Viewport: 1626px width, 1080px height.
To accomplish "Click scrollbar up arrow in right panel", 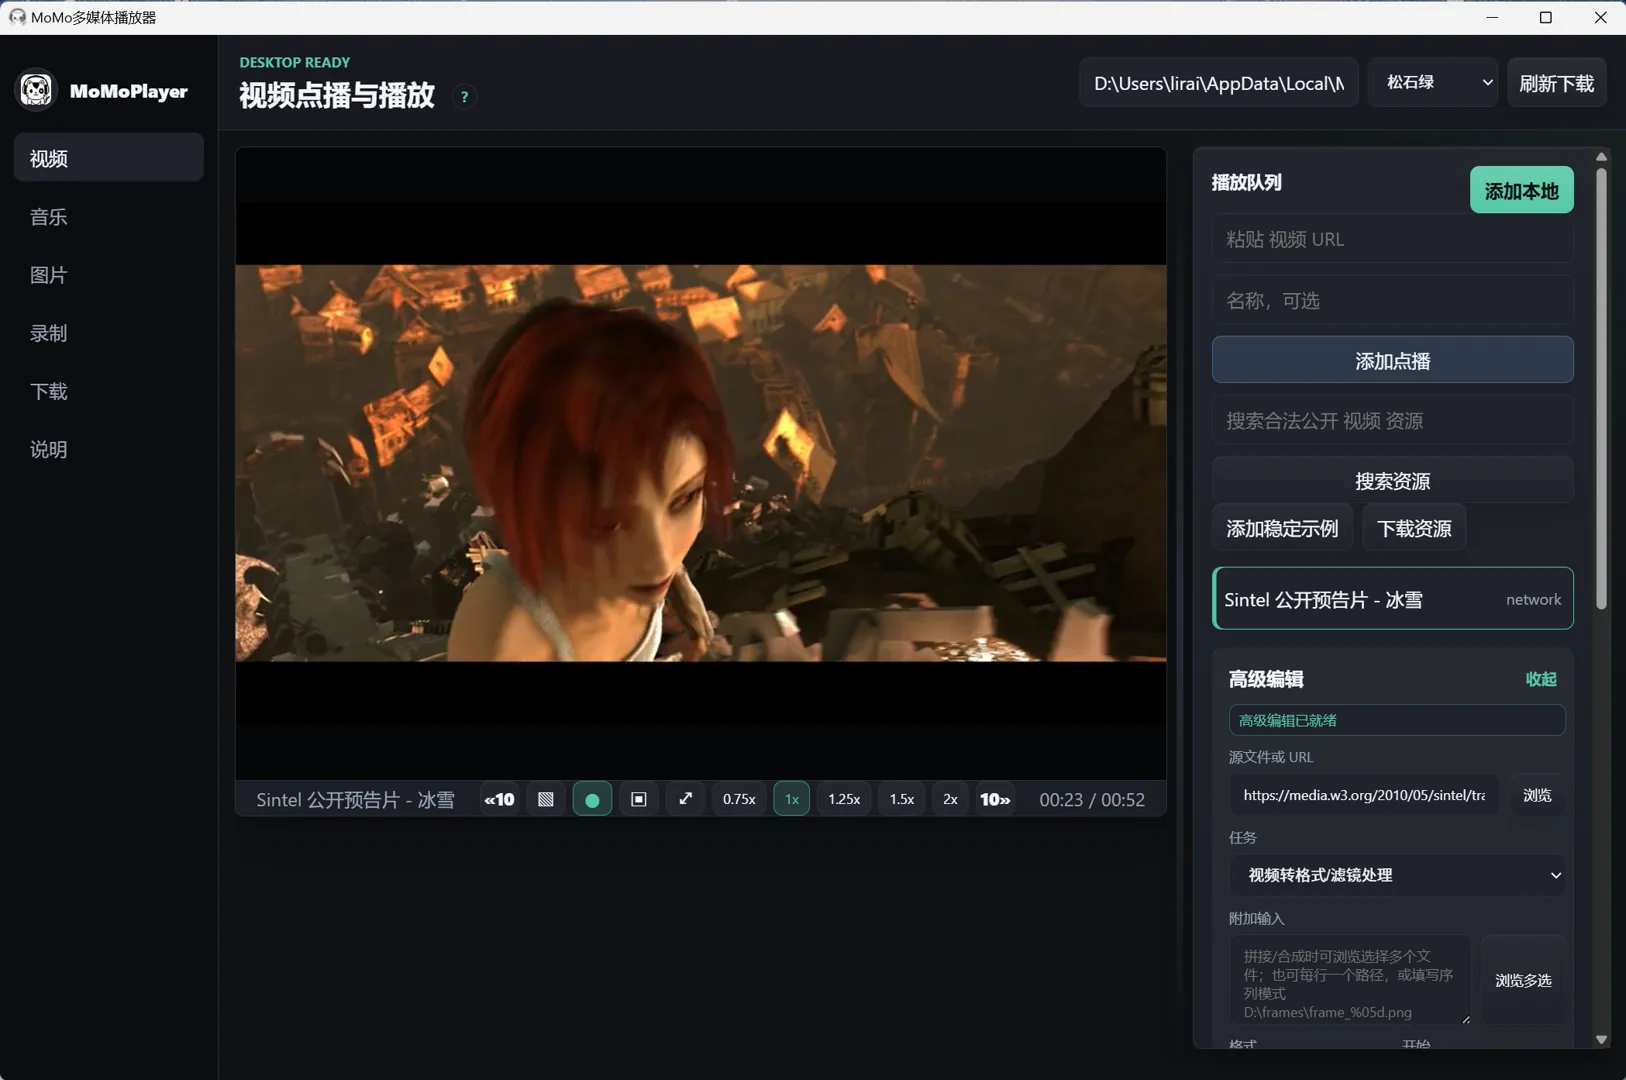I will [1601, 157].
